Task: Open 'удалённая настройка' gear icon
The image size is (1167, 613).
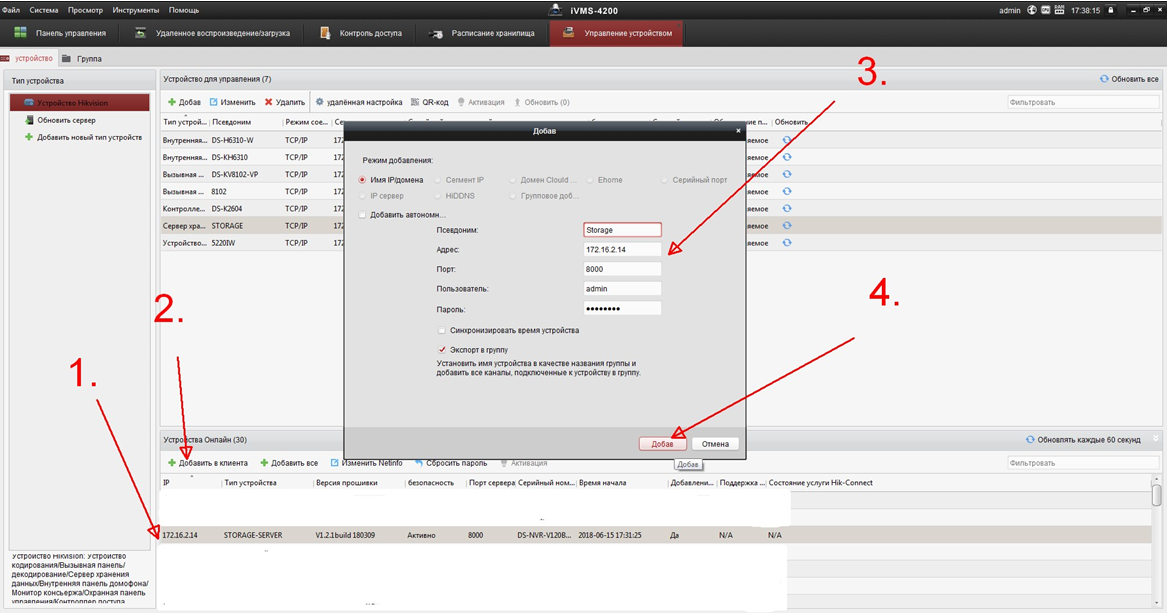Action: click(320, 102)
